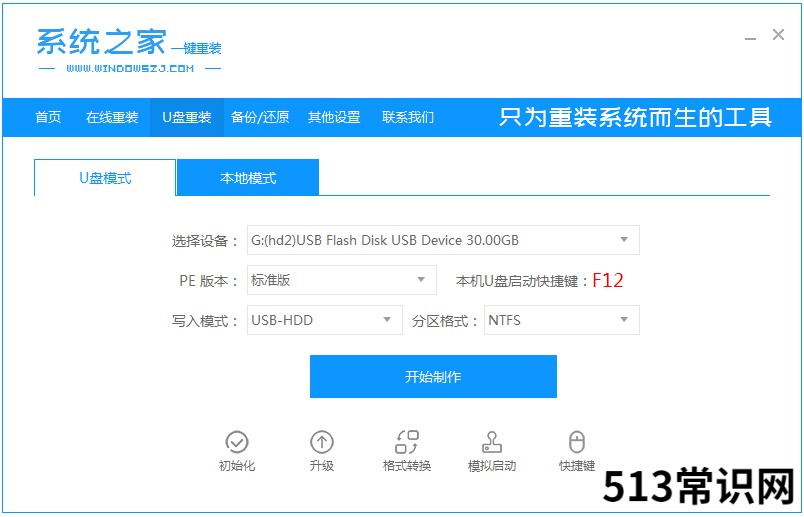Launch the 模拟启动 simulated boot icon

pyautogui.click(x=492, y=442)
